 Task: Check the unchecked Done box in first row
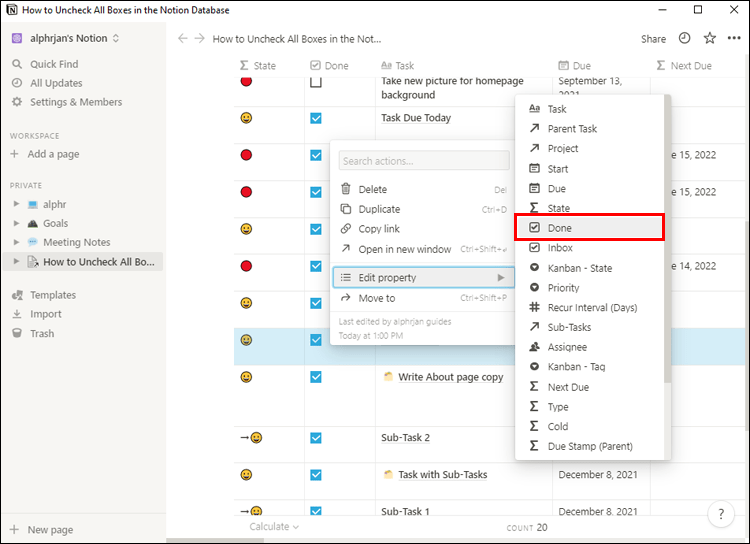(316, 82)
